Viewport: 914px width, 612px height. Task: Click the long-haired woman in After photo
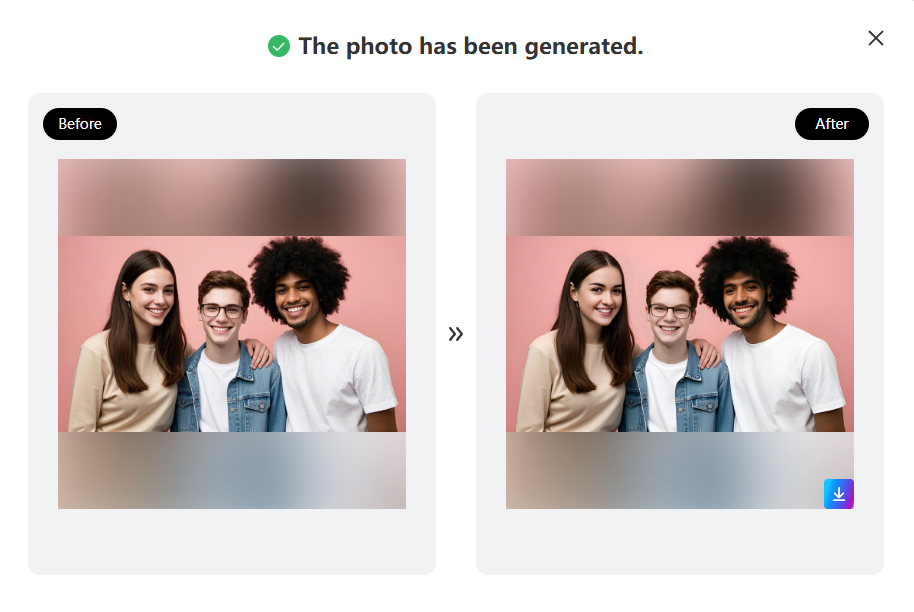click(x=579, y=344)
